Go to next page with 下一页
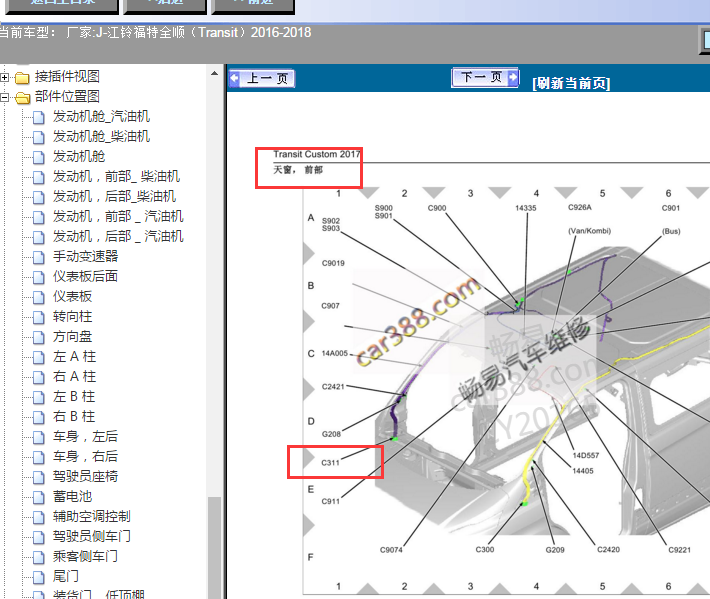 (x=485, y=77)
